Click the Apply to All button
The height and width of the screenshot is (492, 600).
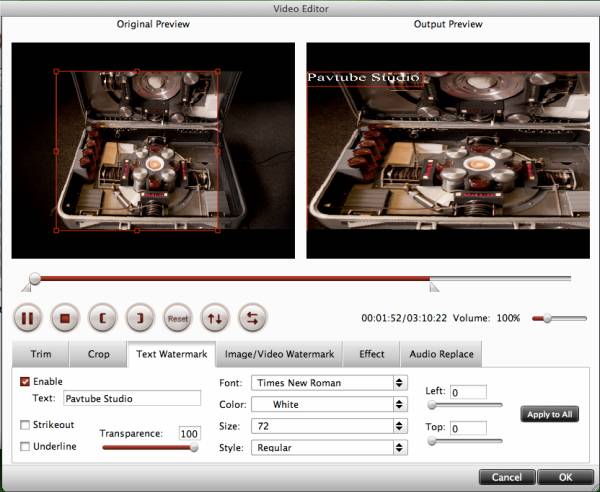point(549,414)
